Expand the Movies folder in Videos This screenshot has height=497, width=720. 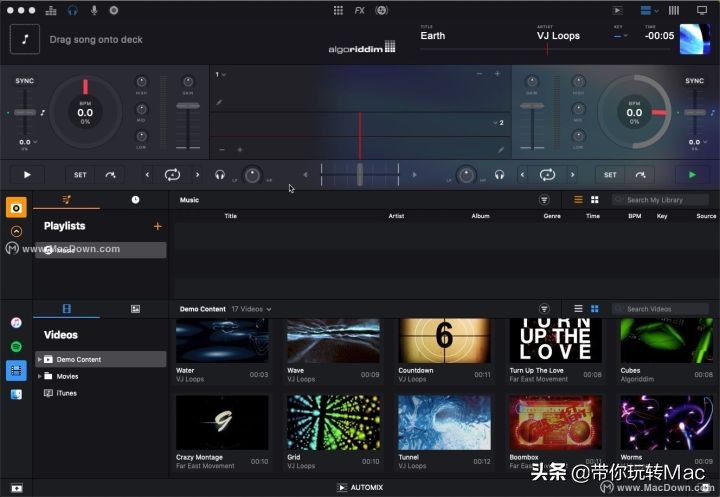click(39, 376)
